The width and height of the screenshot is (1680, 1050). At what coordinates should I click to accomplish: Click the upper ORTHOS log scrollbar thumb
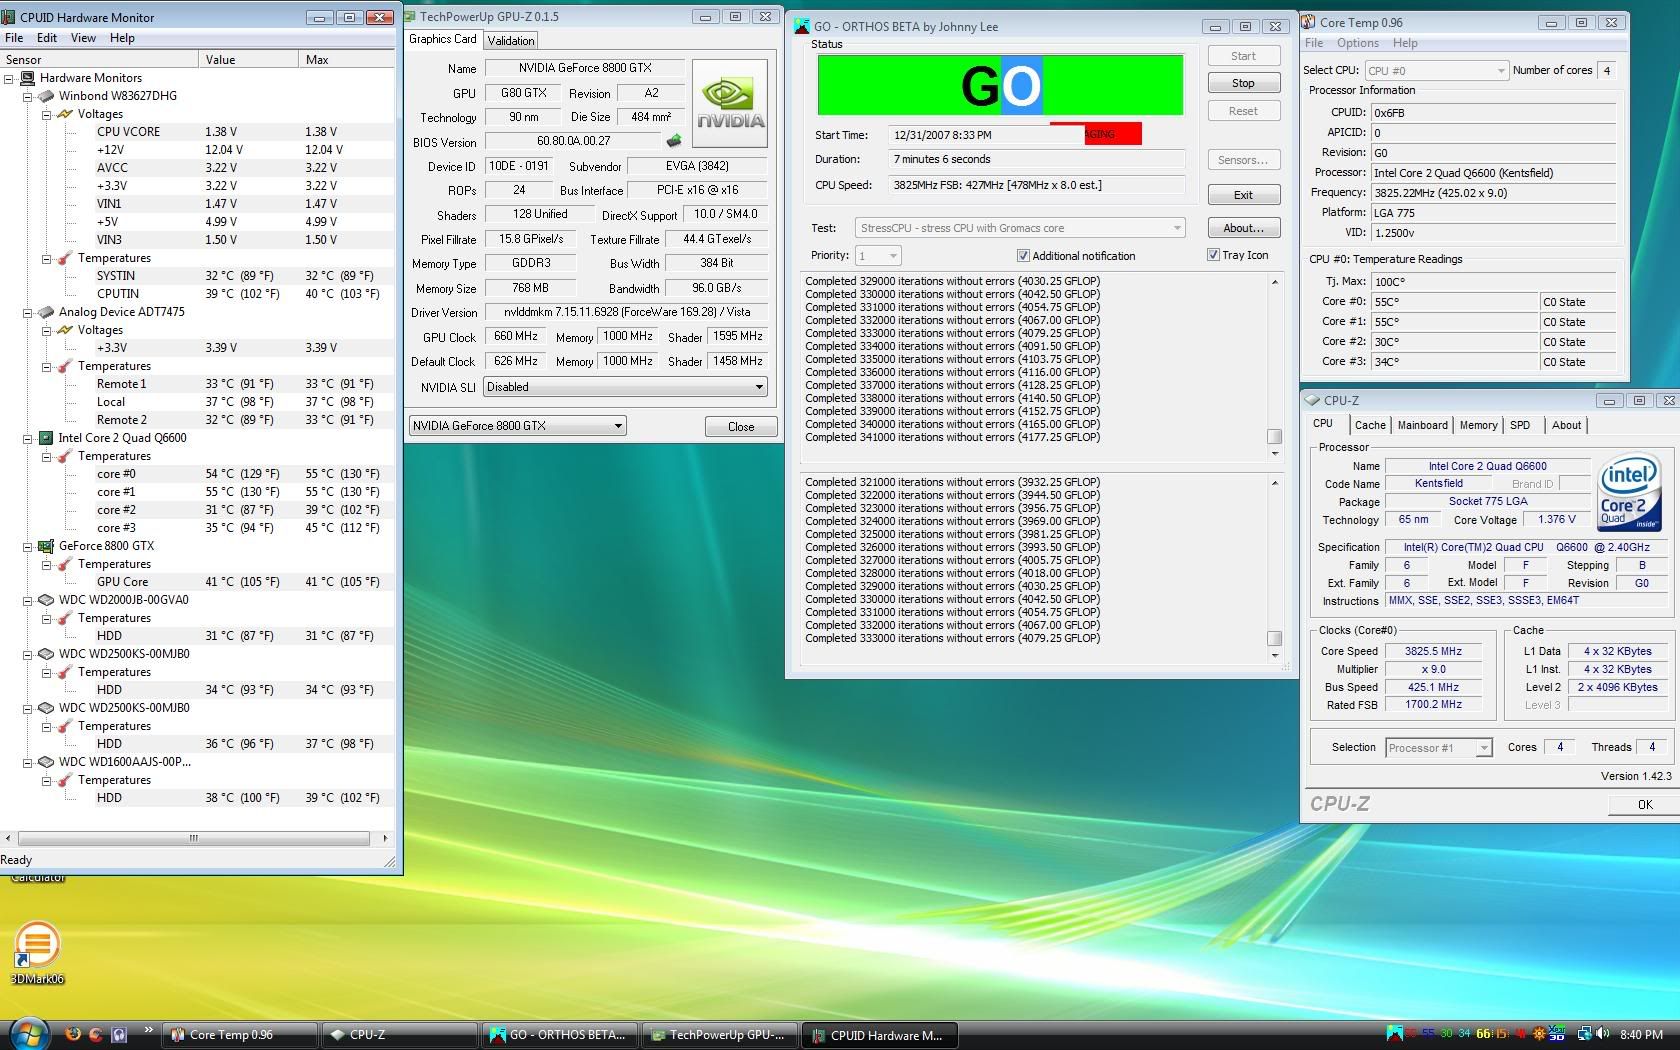(1274, 436)
